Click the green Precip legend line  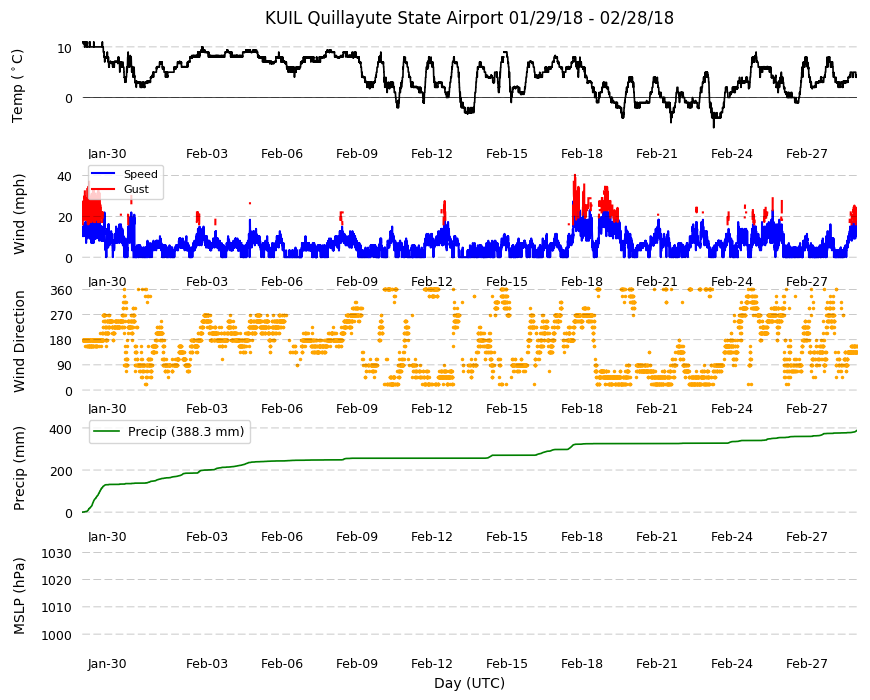tap(108, 432)
